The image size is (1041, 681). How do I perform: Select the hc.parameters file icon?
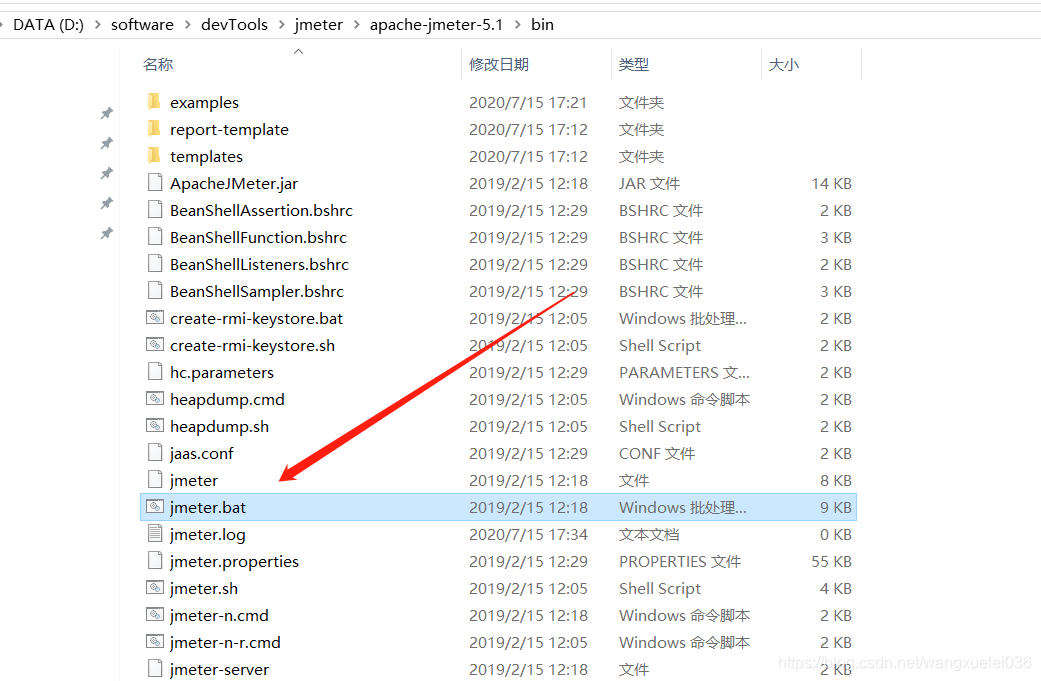click(x=155, y=372)
